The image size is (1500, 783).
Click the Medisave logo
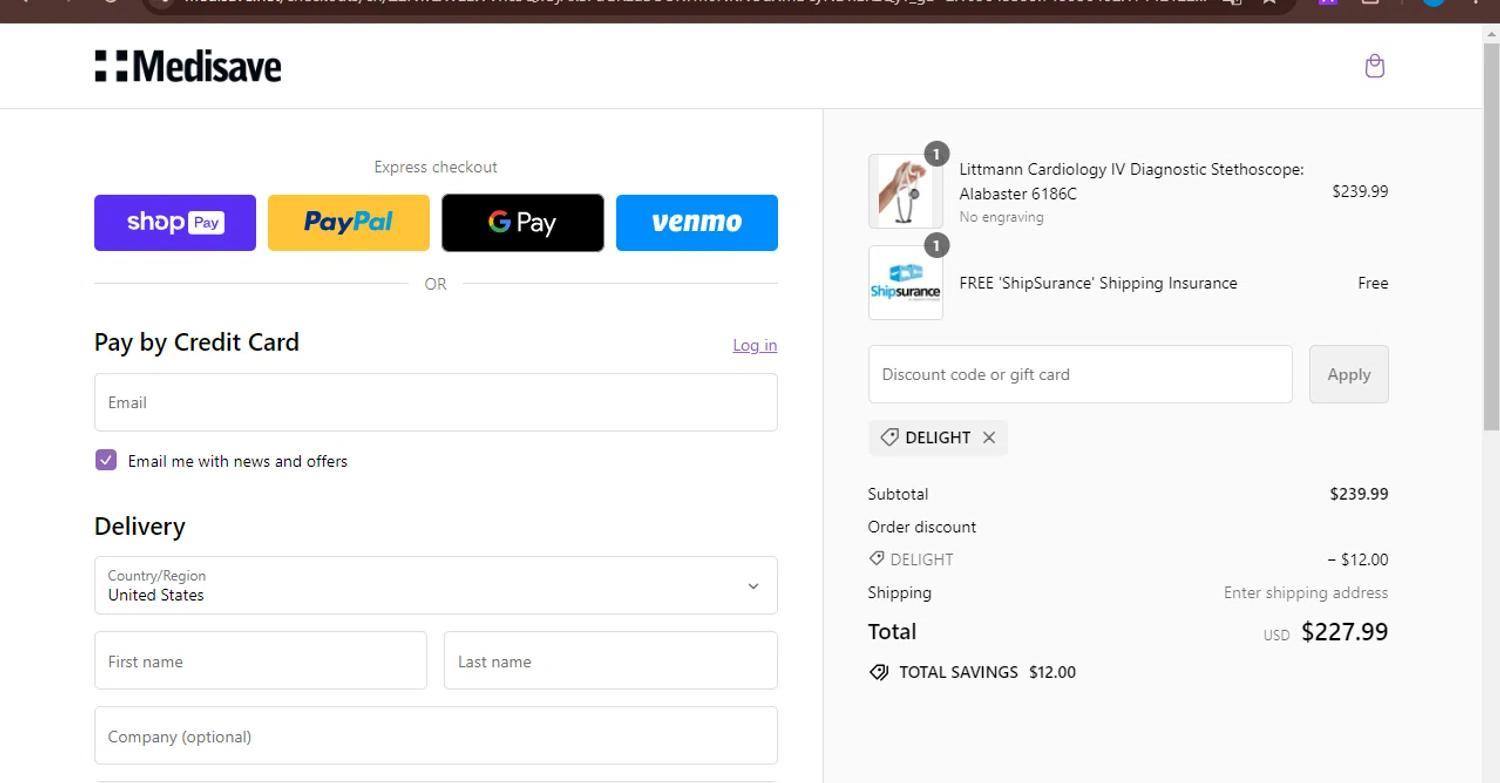tap(188, 66)
